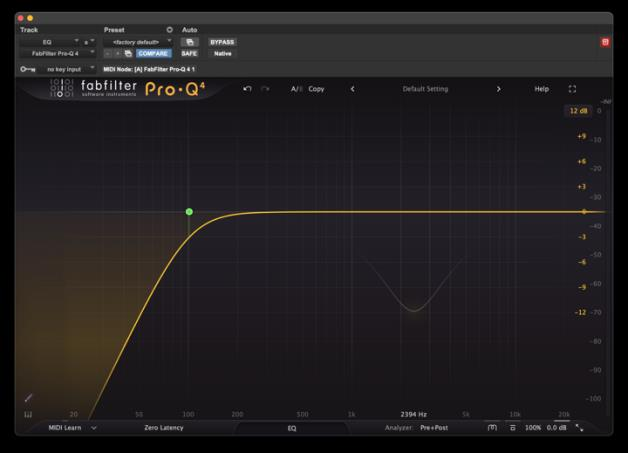This screenshot has width=628, height=453.
Task: Click the 2394 Hz frequency readout
Action: 414,414
